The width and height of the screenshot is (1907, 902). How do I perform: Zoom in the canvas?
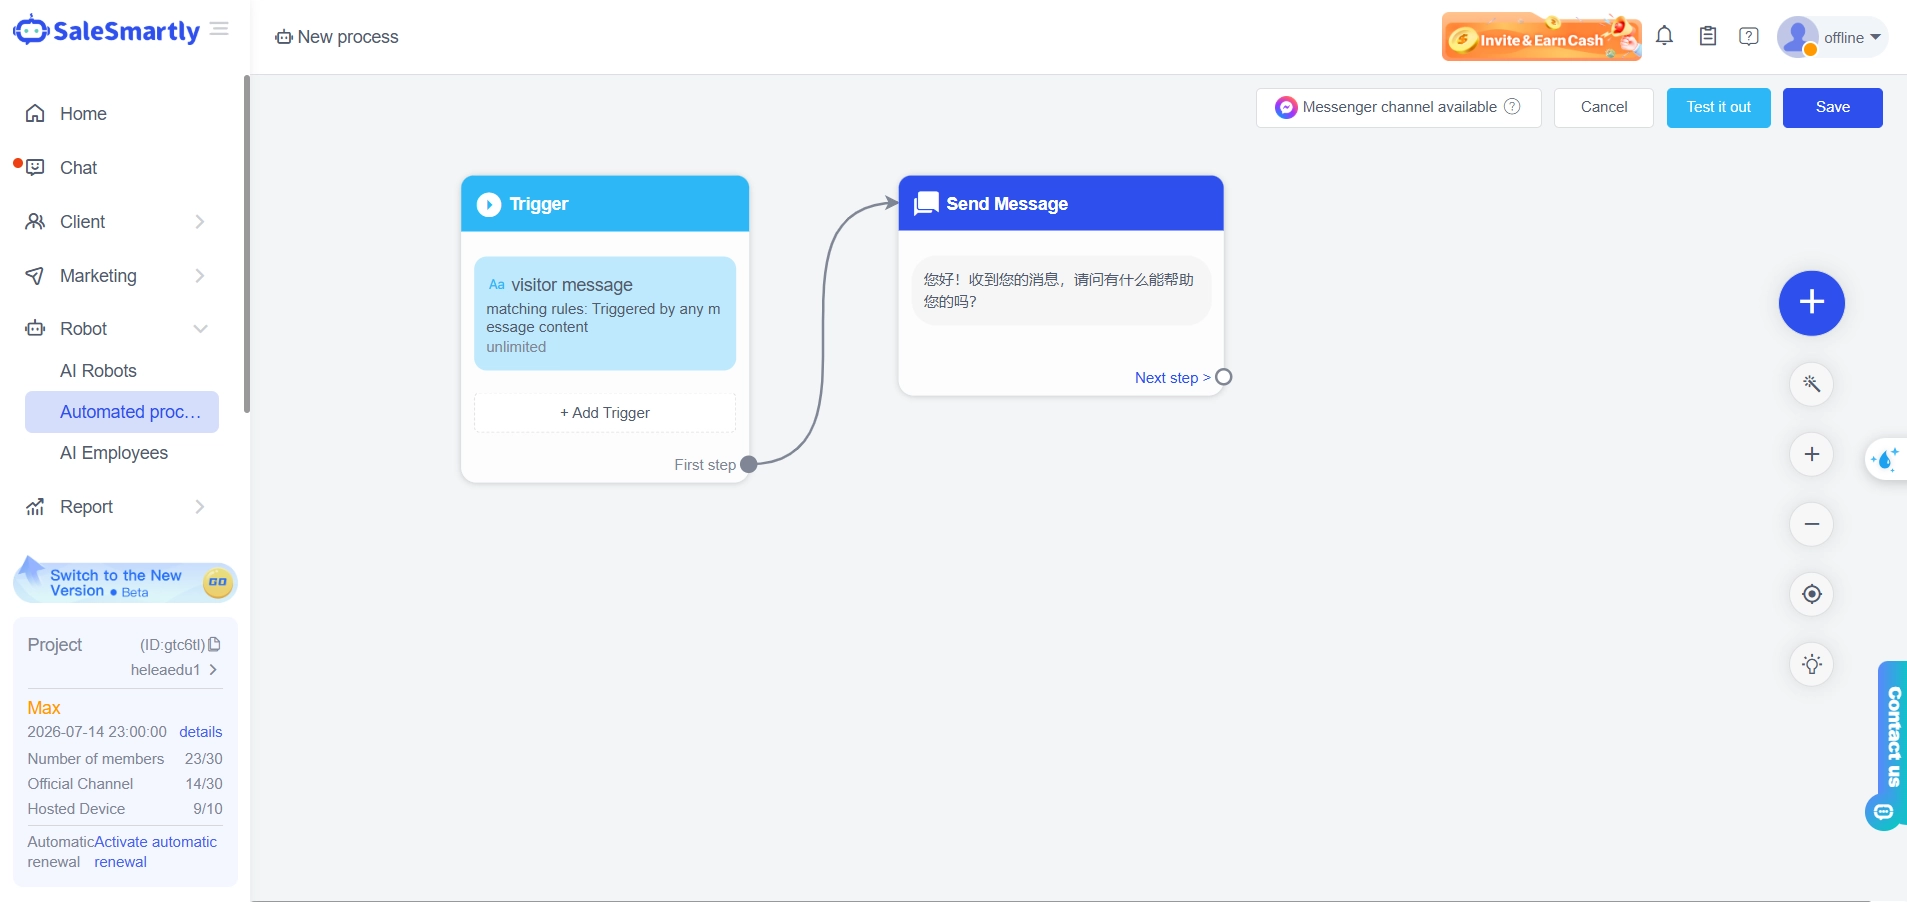coord(1811,454)
